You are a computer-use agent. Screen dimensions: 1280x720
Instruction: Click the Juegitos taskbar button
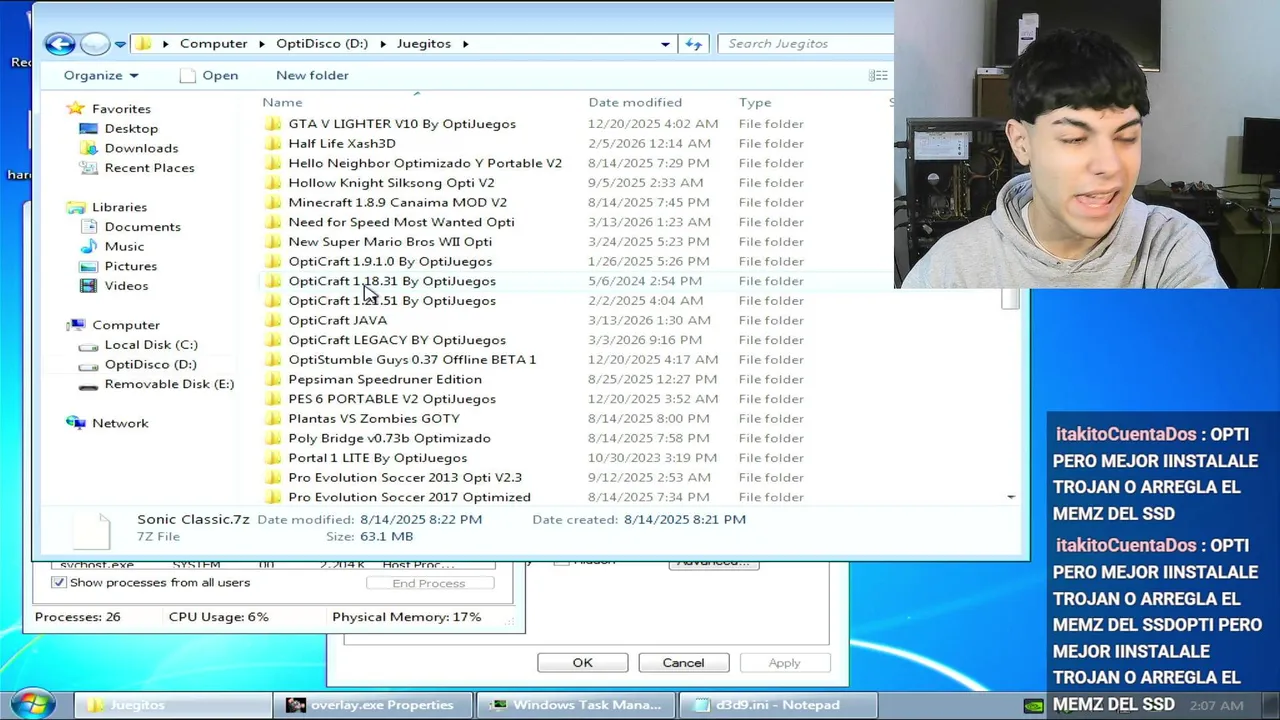coord(172,705)
